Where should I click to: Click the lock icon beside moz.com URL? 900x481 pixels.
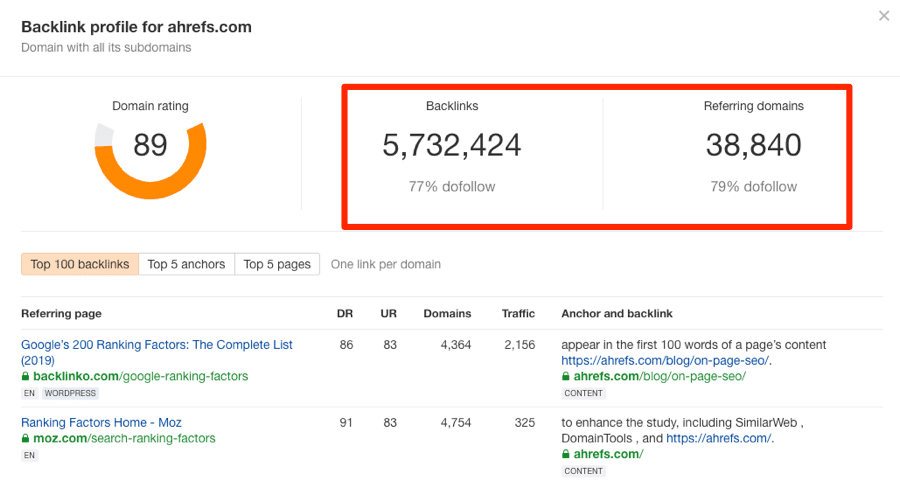coord(26,439)
